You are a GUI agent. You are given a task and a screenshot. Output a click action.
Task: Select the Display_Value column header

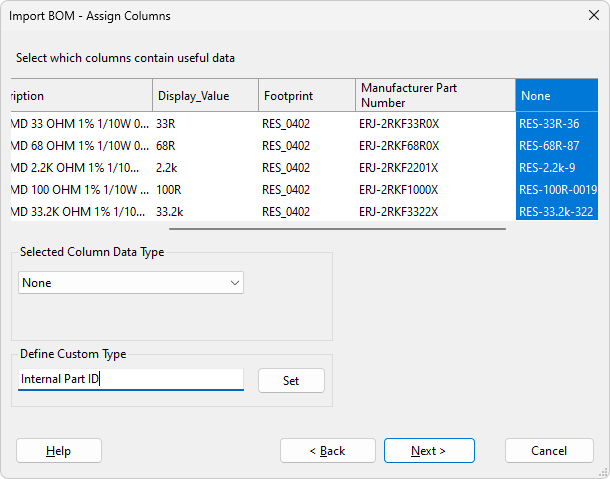coord(205,96)
